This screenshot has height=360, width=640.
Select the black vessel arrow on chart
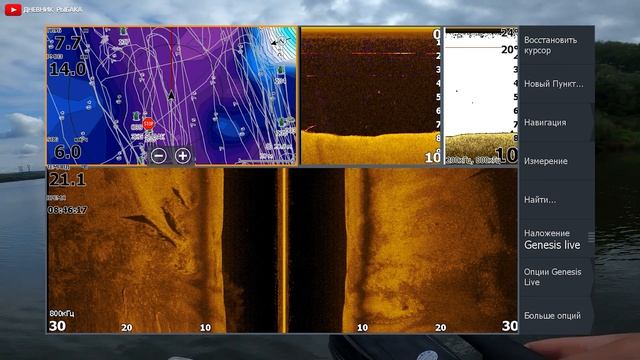(x=171, y=95)
